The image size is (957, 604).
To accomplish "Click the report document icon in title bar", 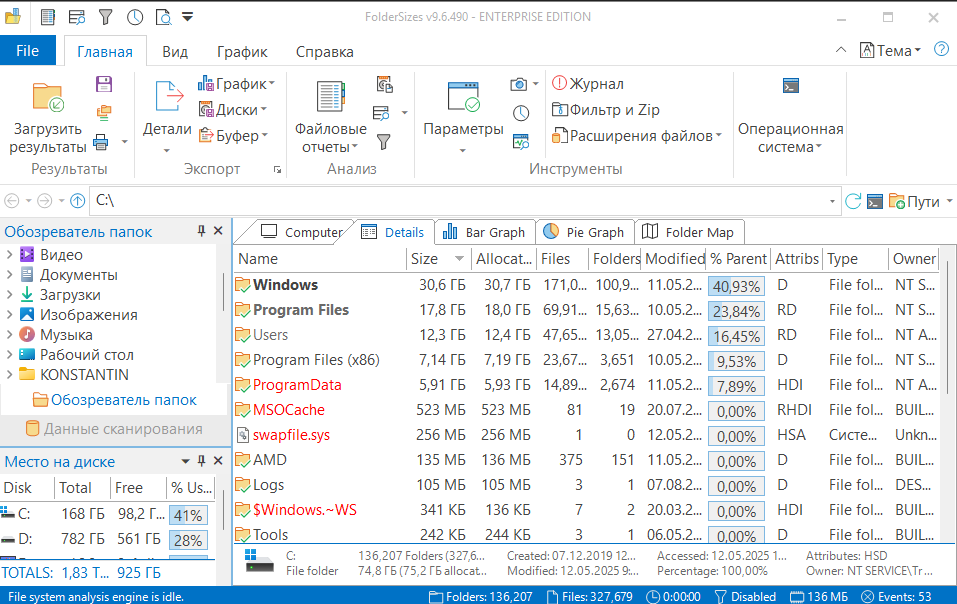I will [48, 16].
